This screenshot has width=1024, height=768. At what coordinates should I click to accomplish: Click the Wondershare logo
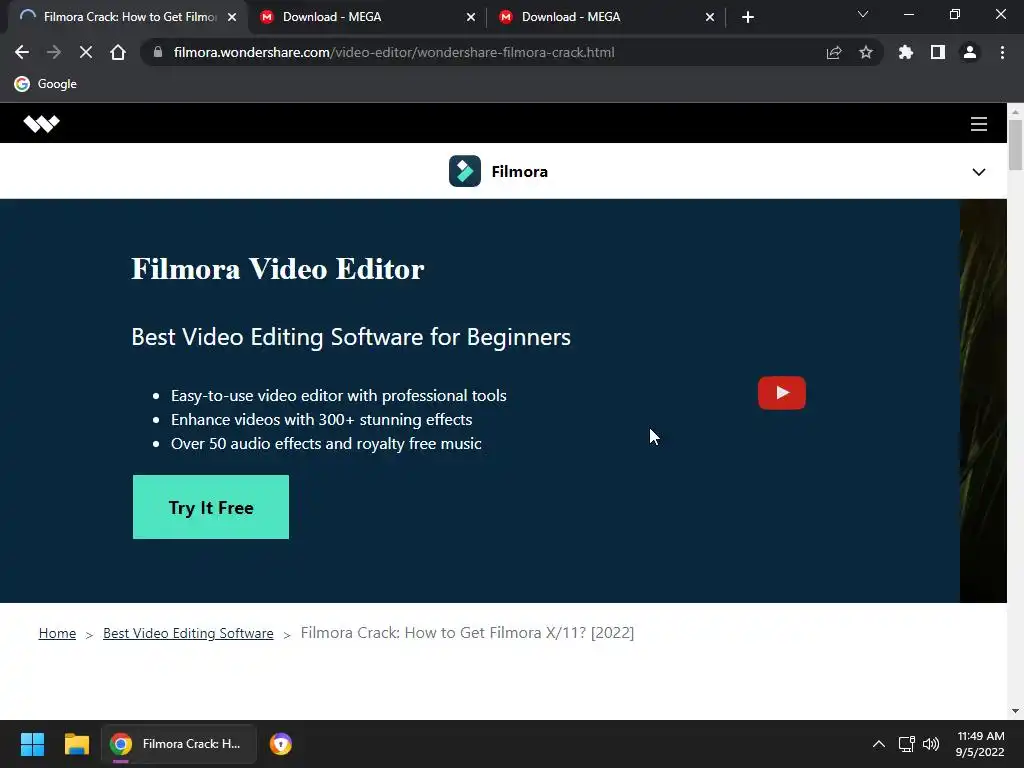pyautogui.click(x=41, y=123)
